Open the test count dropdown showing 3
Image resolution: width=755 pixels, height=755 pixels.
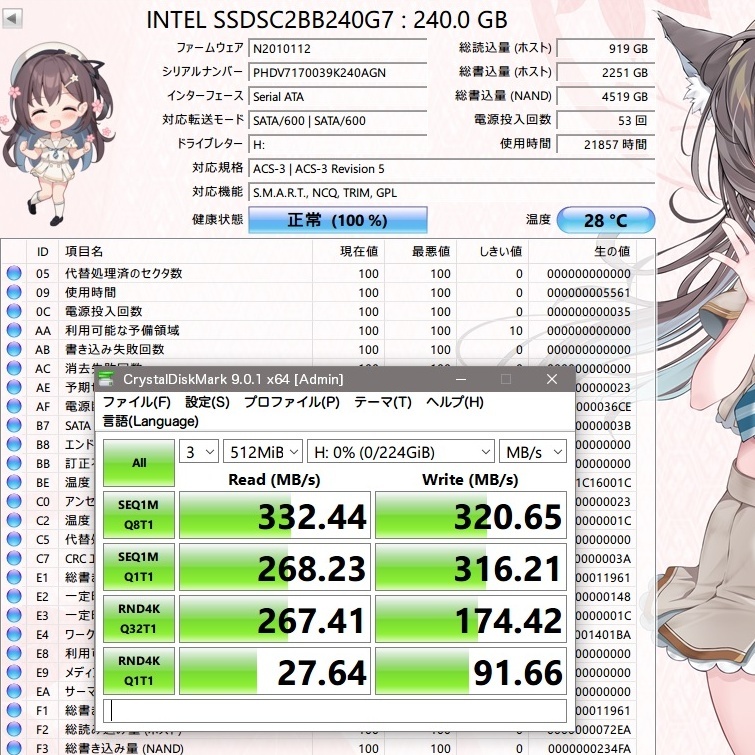point(199,452)
